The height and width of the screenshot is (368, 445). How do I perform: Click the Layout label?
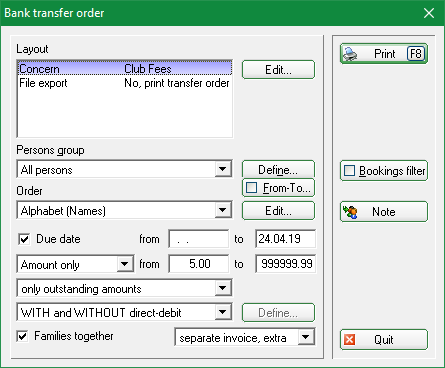[32, 49]
